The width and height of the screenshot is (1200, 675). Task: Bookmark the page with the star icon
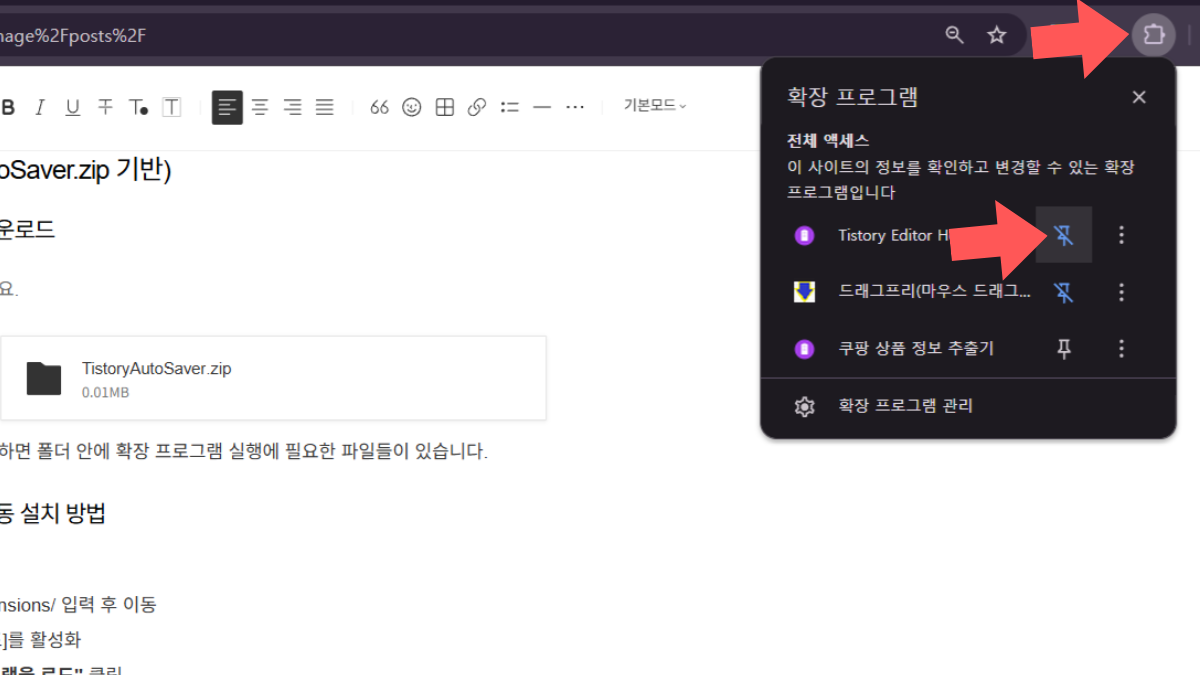tap(996, 34)
